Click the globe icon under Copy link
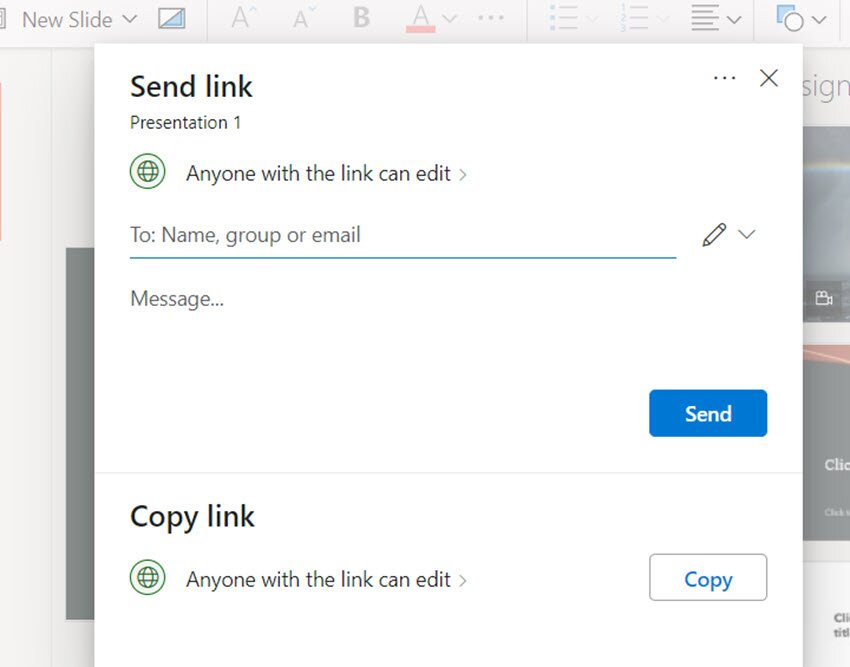 (x=148, y=578)
